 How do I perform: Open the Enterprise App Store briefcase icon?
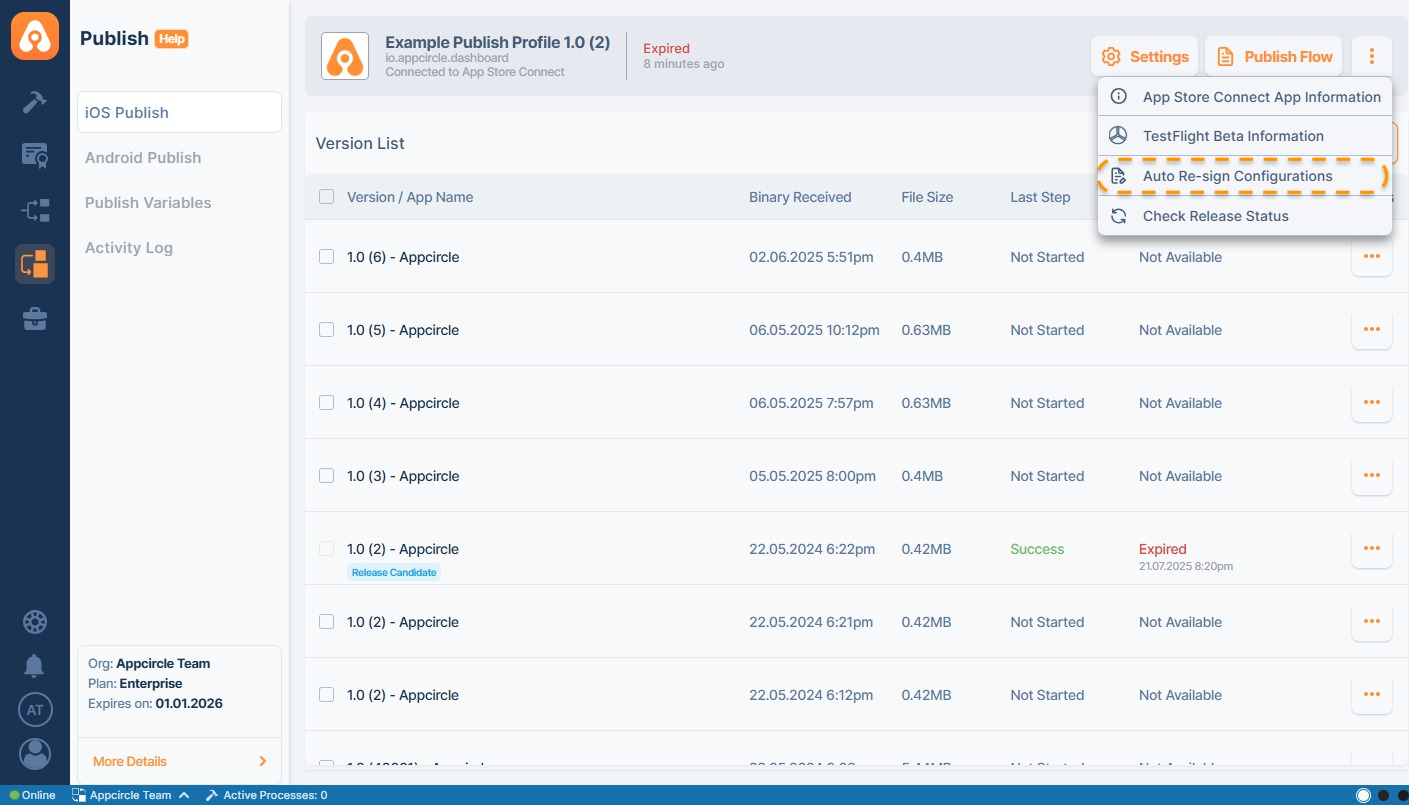click(x=35, y=319)
